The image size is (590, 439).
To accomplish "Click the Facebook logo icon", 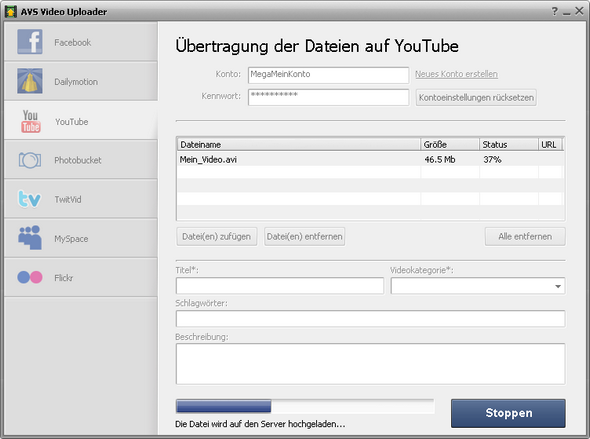I will pyautogui.click(x=29, y=42).
